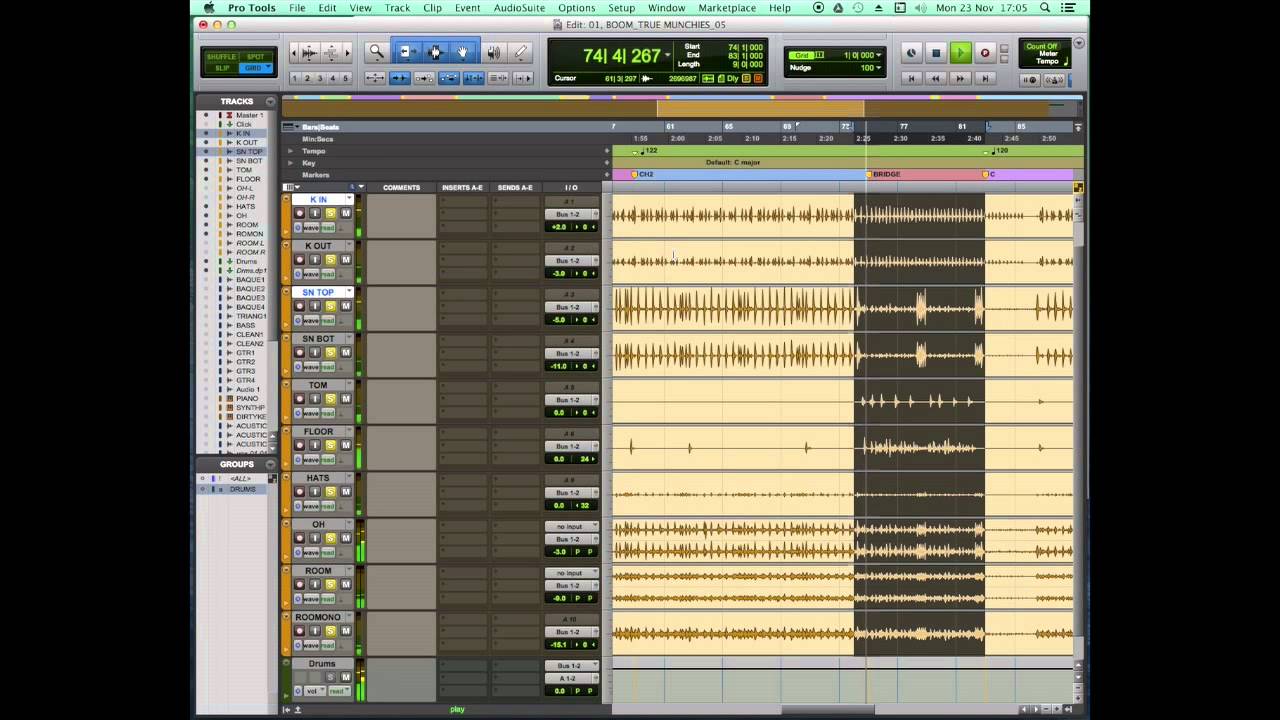Toggle Grid edit mode
The height and width of the screenshot is (720, 1280).
point(255,68)
